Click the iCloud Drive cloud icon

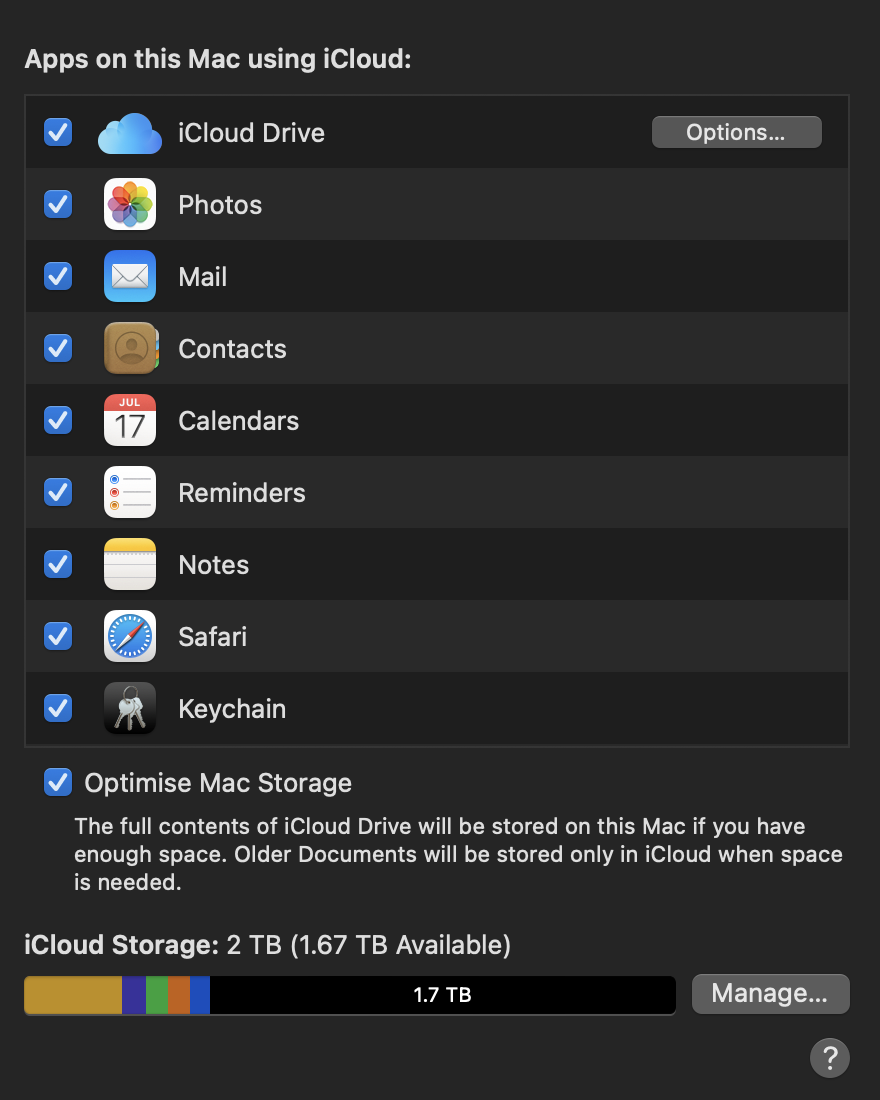[130, 133]
